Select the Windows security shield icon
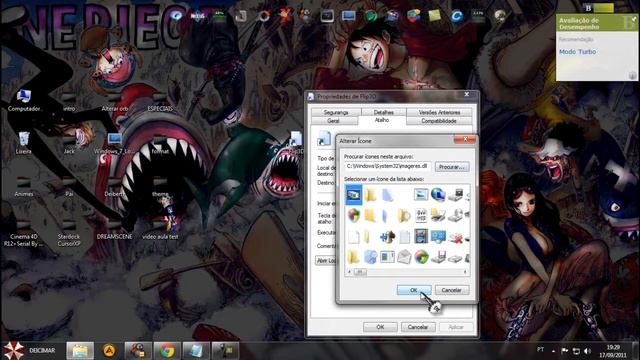This screenshot has height=360, width=640. tap(353, 215)
